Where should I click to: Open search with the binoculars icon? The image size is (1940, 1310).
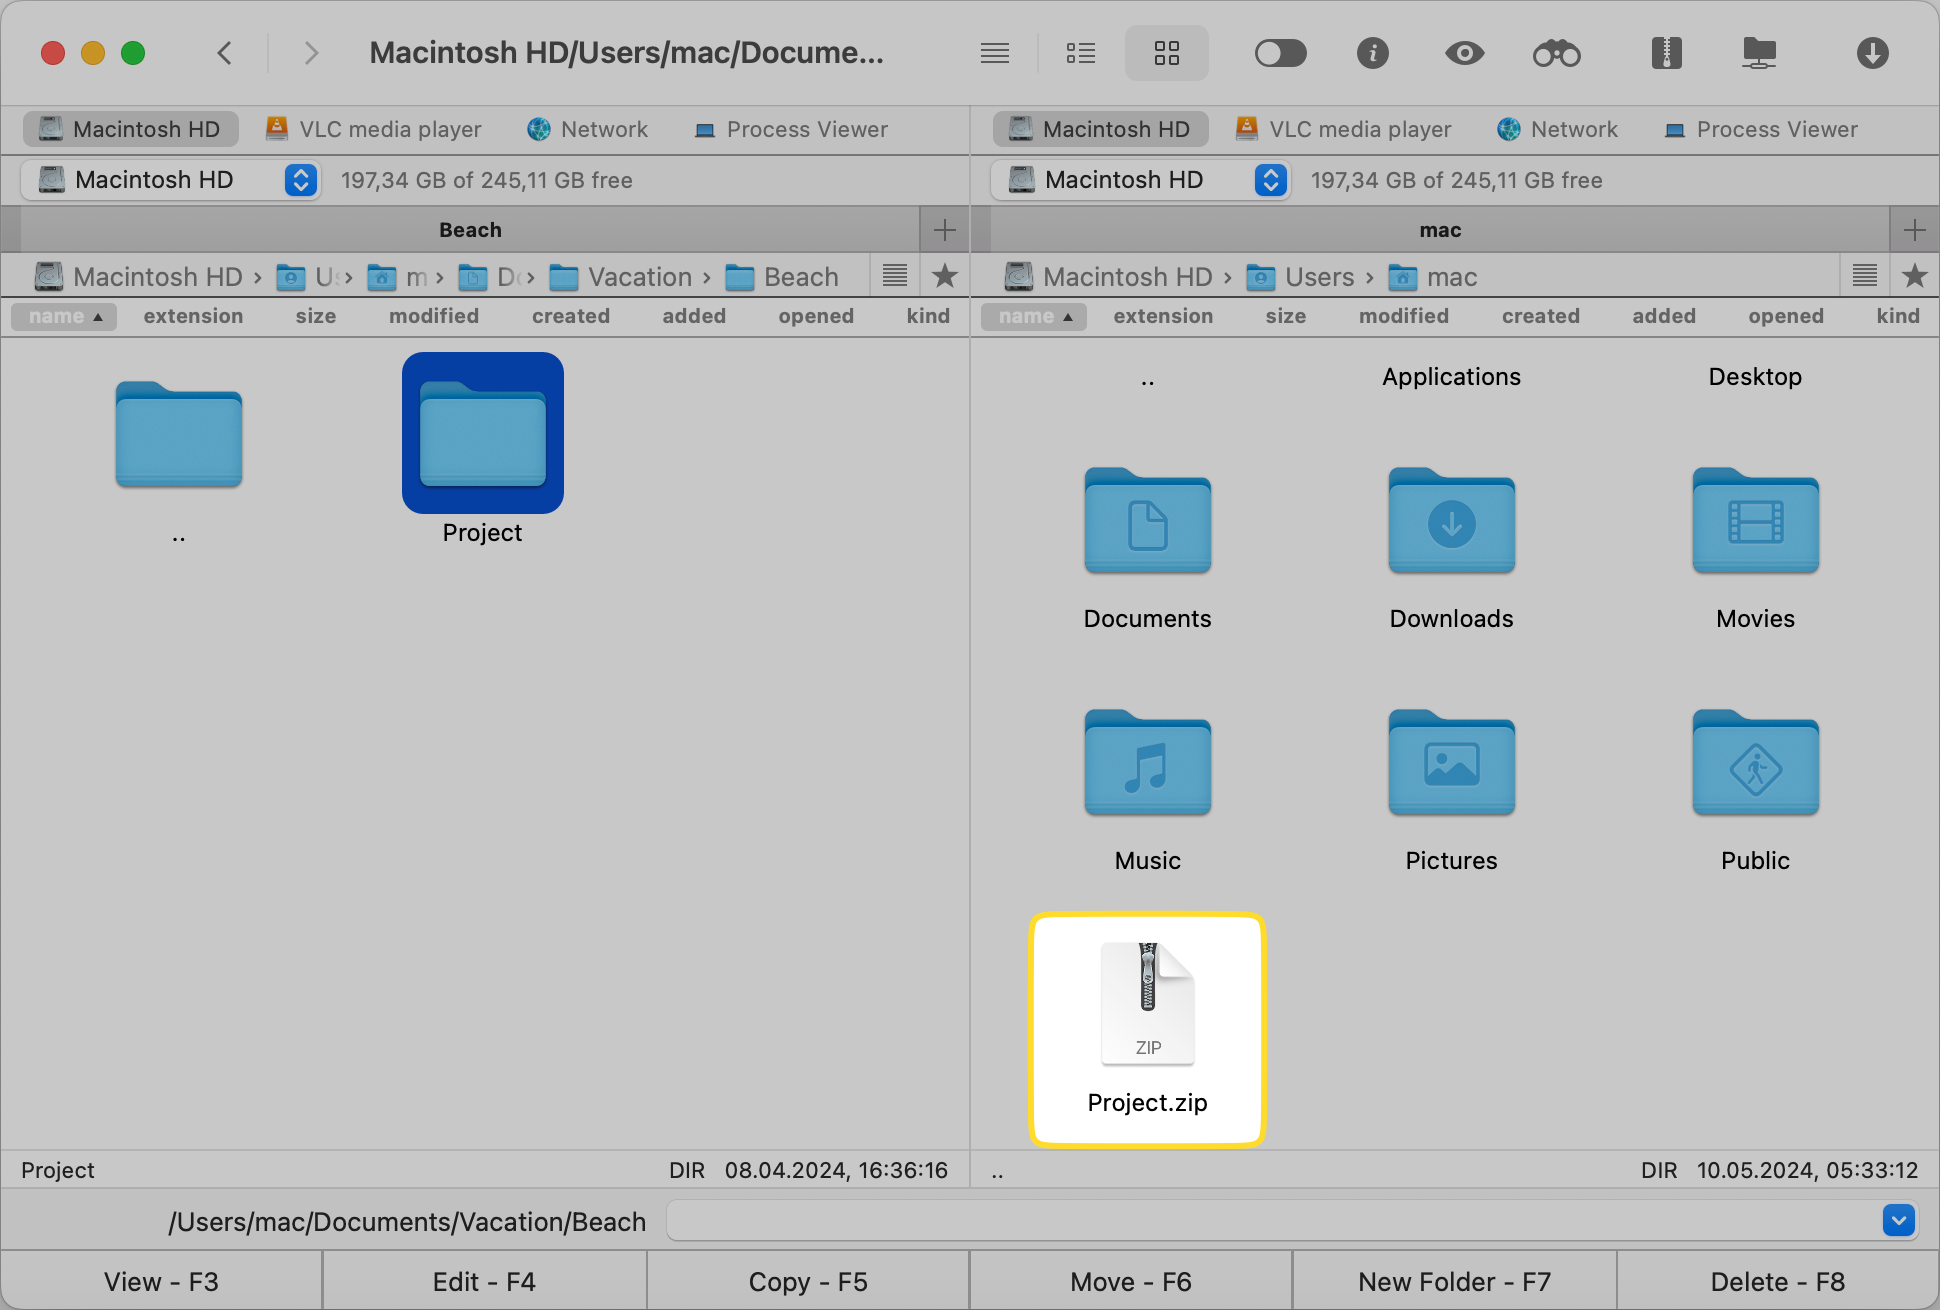pos(1557,53)
